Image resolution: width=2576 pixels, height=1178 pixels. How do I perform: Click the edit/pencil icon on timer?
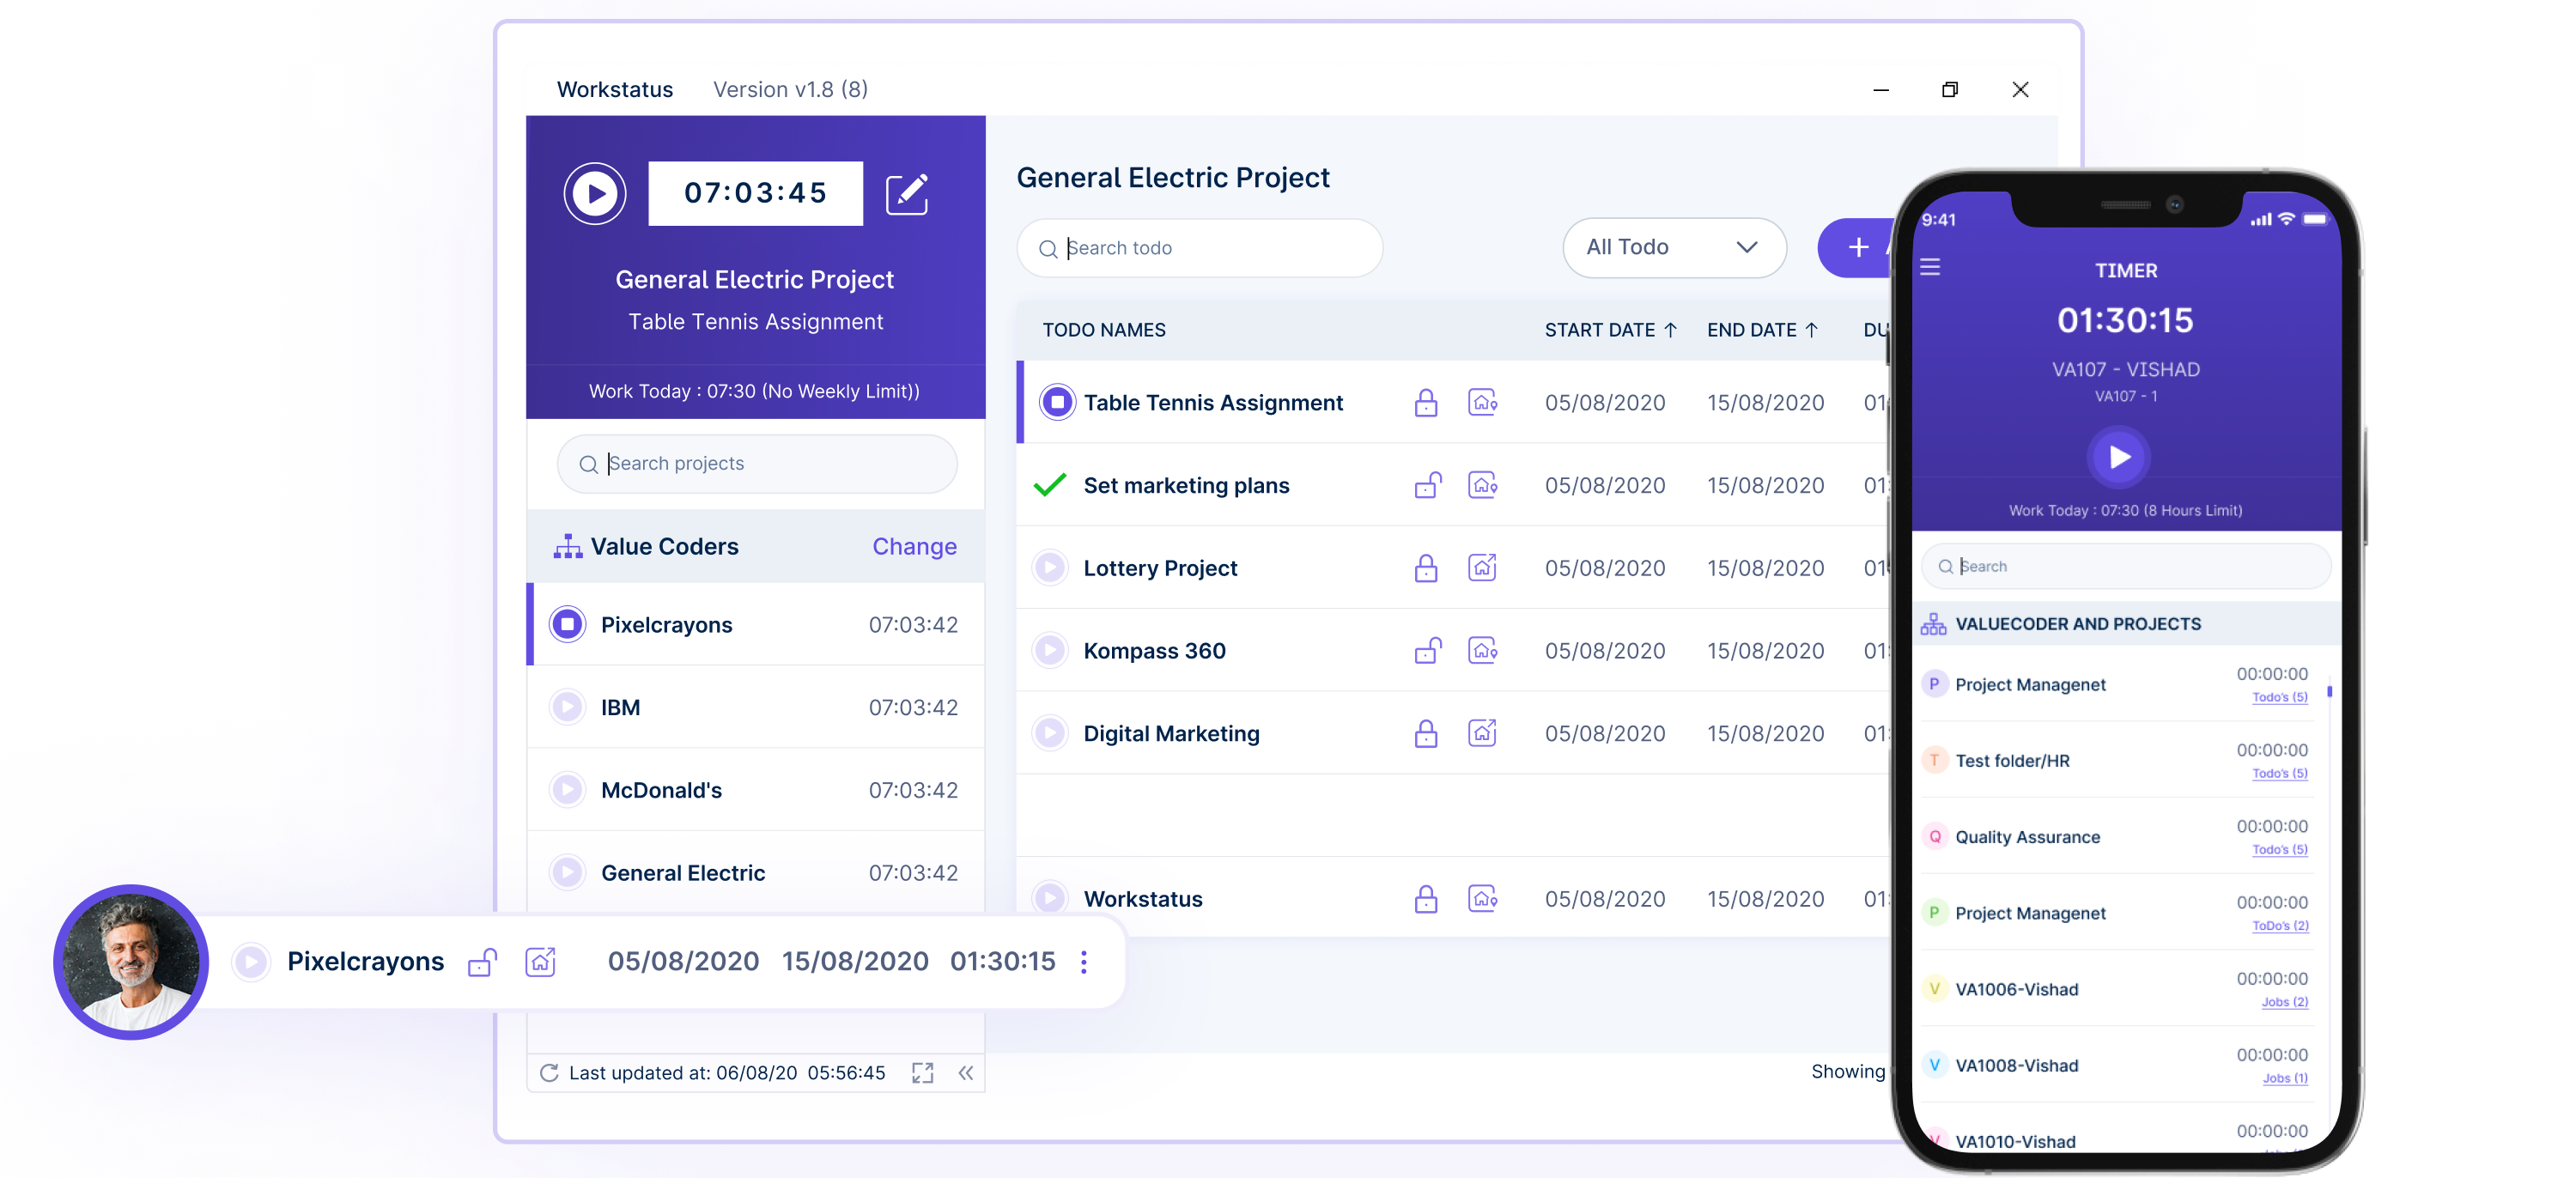pos(908,192)
